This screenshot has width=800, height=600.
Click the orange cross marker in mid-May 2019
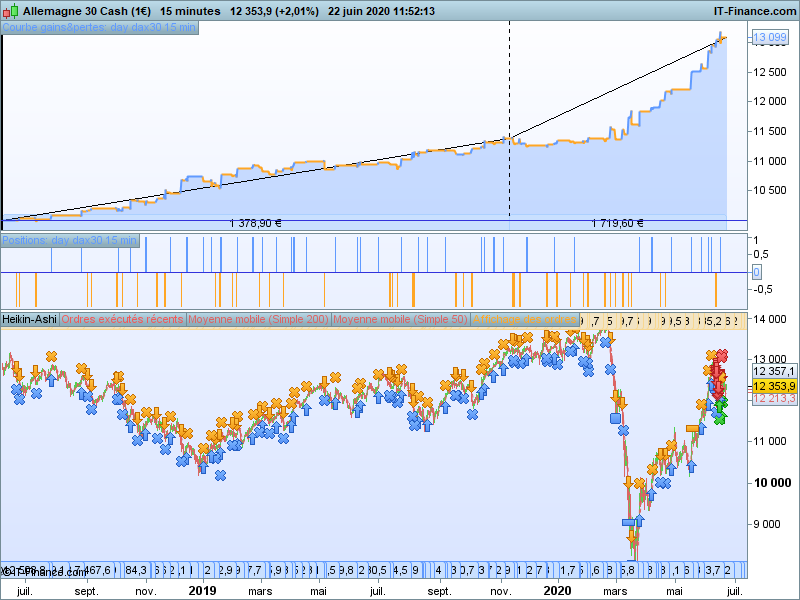point(335,378)
